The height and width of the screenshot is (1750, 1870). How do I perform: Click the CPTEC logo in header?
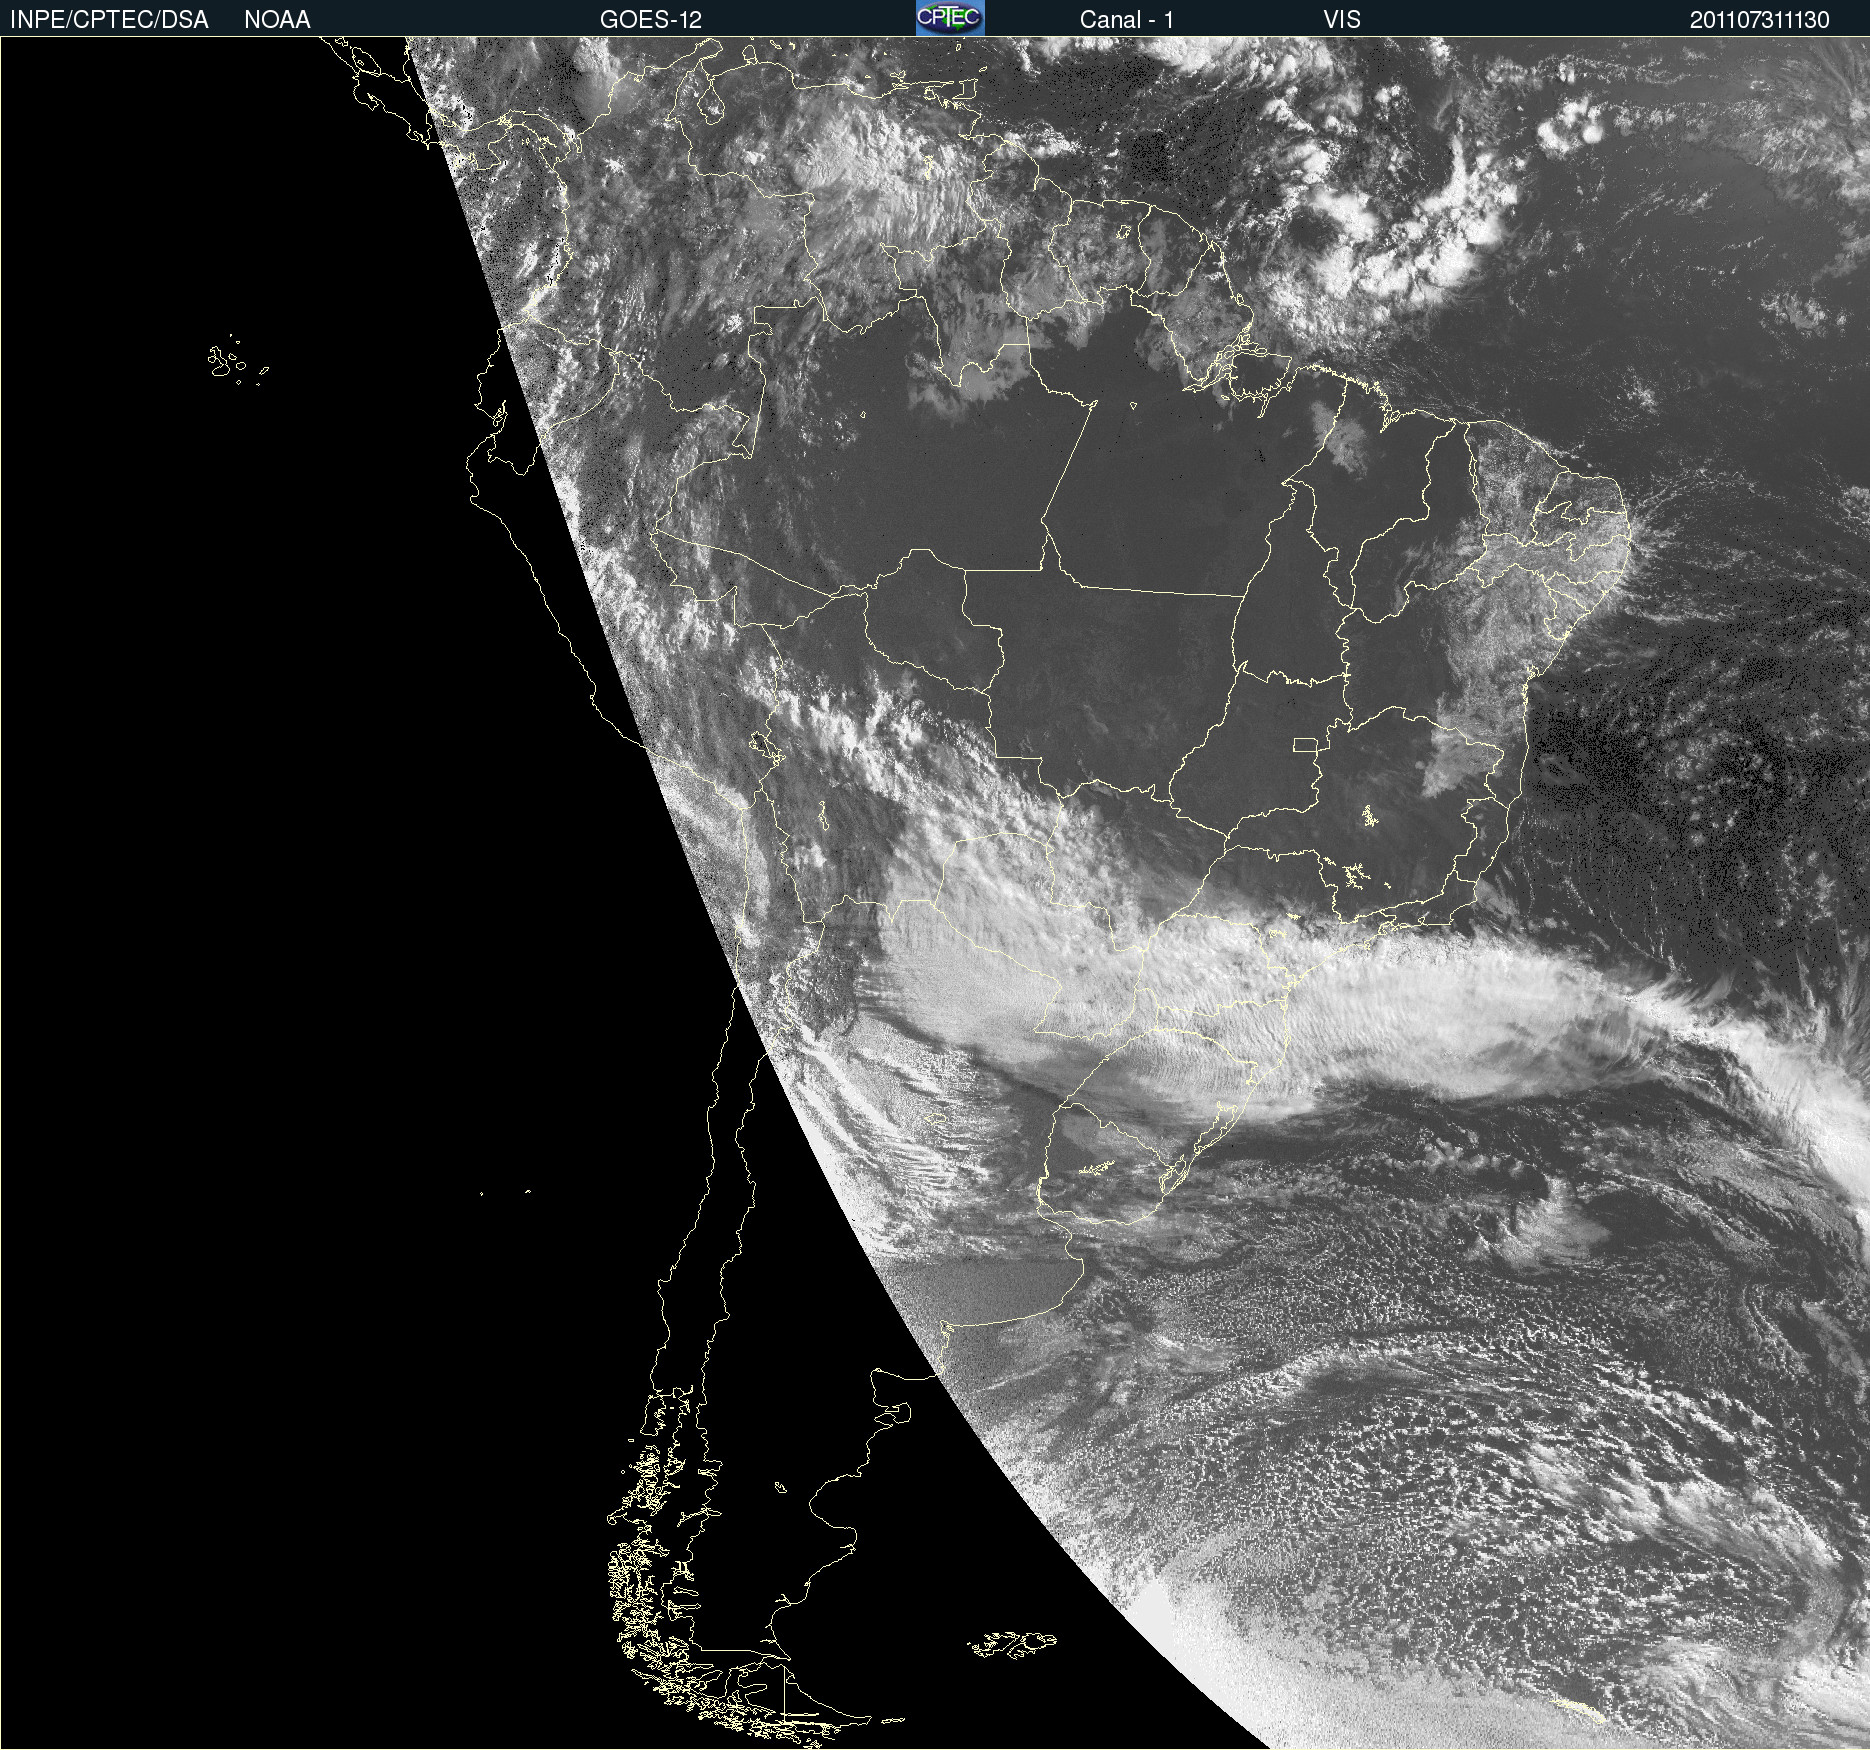coord(950,18)
